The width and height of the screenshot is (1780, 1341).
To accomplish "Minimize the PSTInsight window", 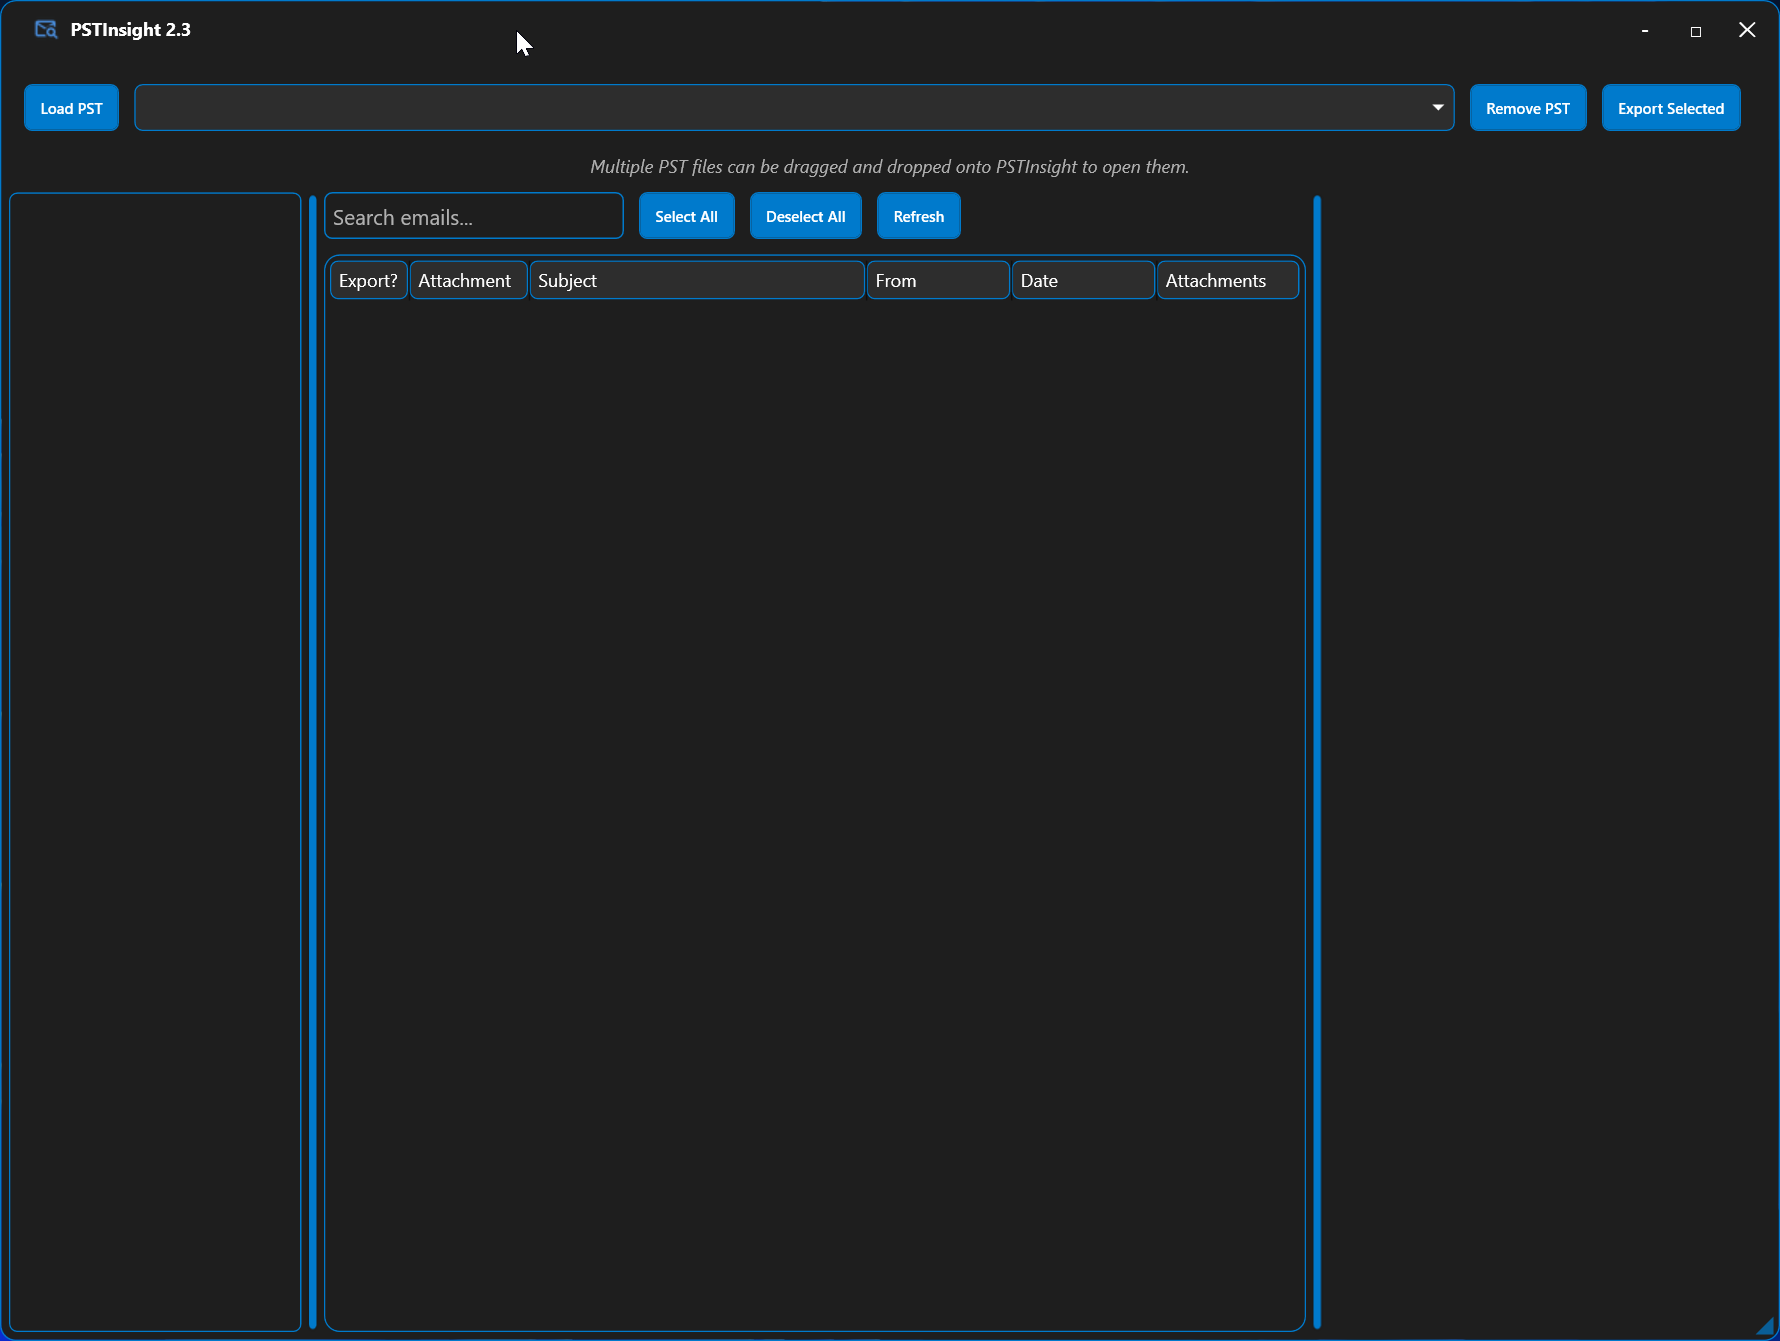I will tap(1644, 31).
